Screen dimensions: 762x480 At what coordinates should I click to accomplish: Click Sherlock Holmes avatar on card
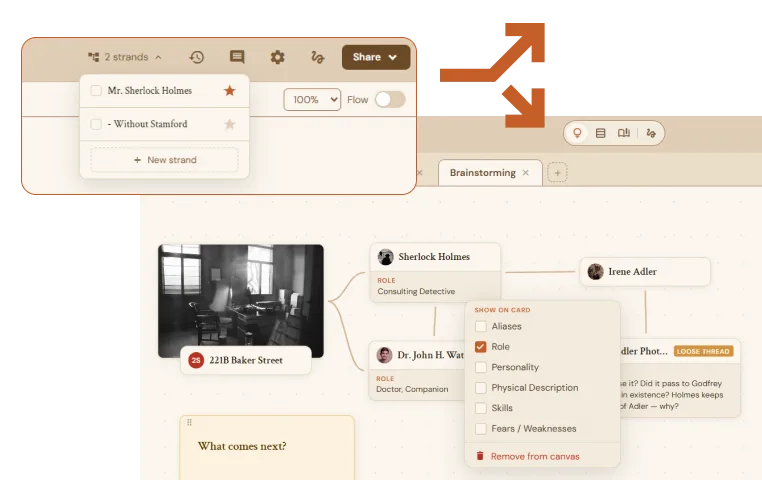(385, 257)
